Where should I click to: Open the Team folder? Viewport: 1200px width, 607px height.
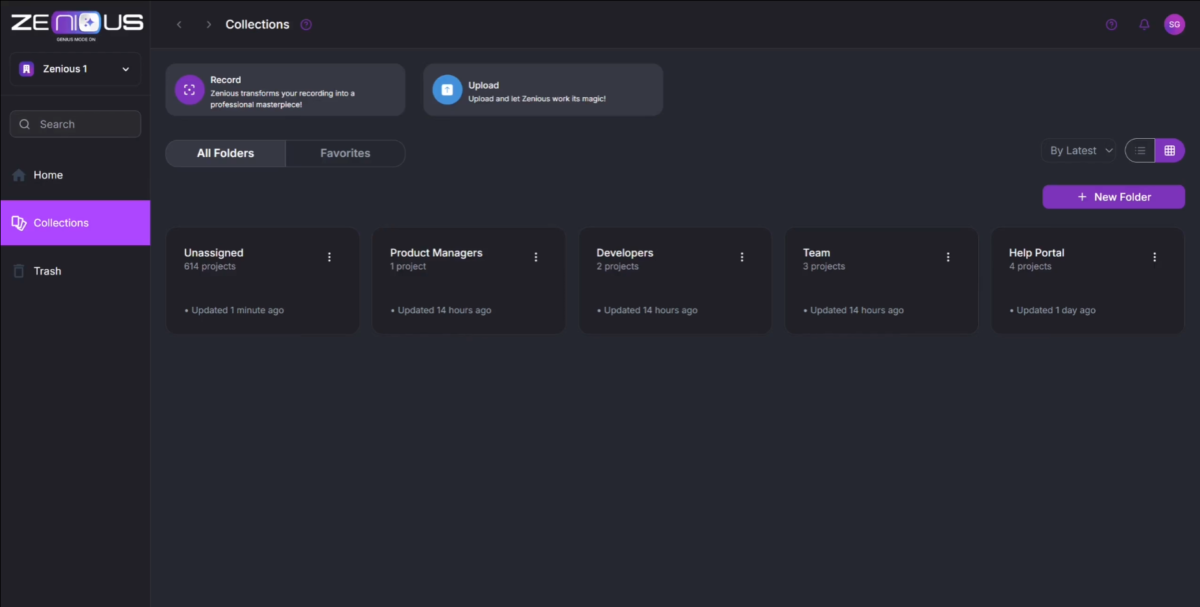tap(881, 281)
